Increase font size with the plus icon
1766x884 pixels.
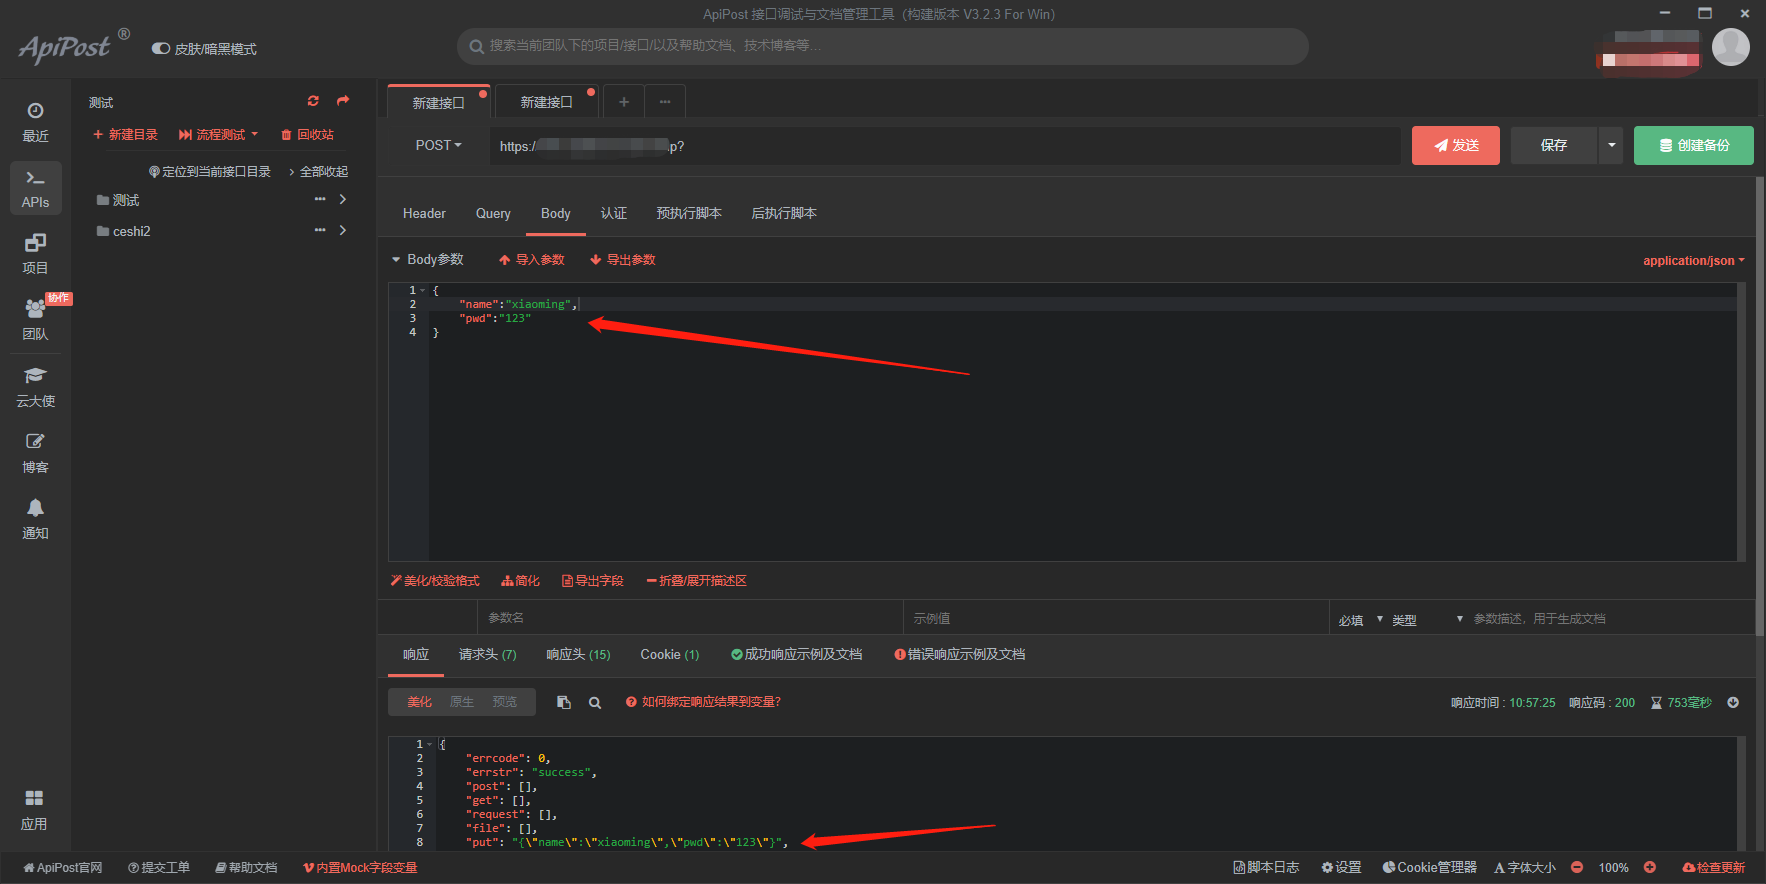point(1650,867)
